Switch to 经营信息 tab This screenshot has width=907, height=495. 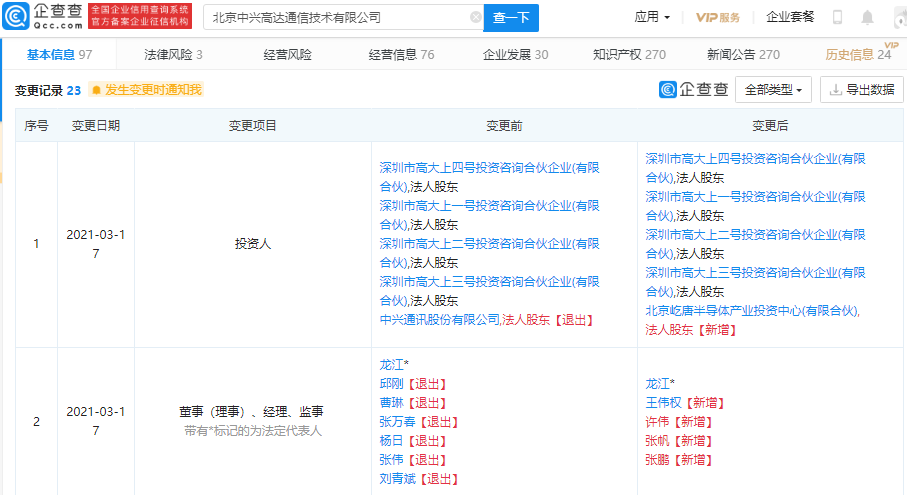401,54
